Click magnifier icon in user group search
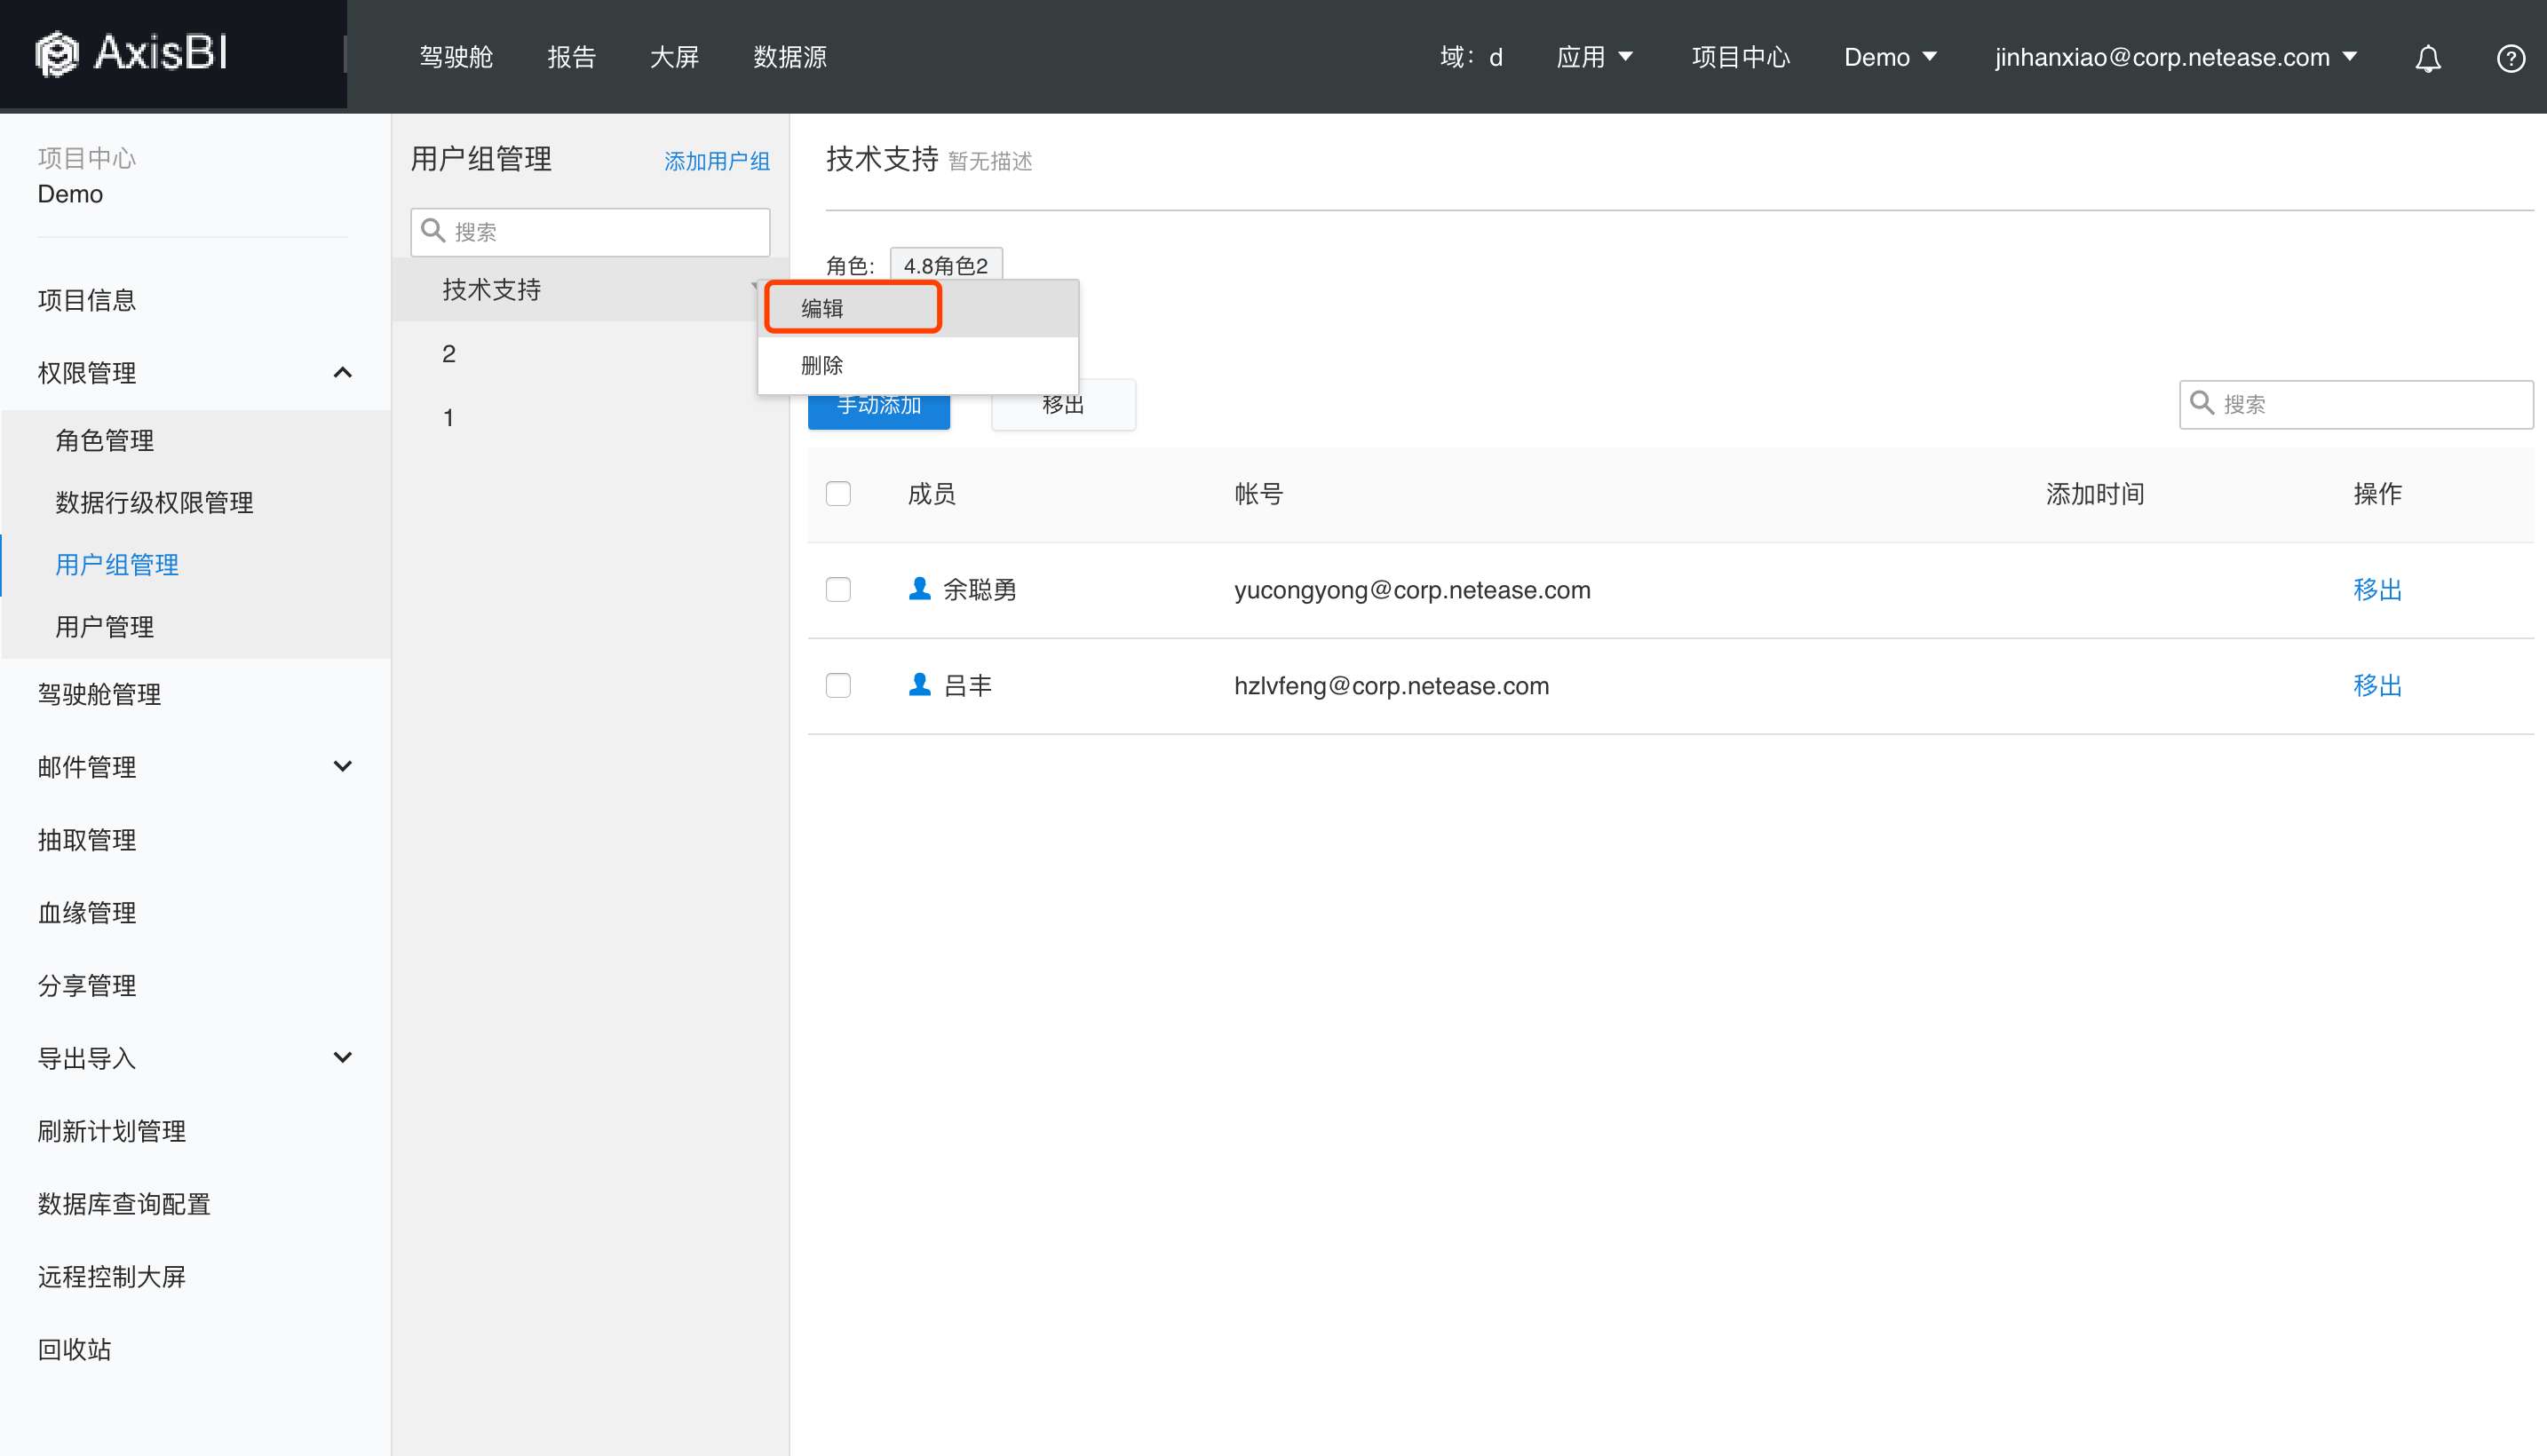The image size is (2547, 1456). point(433,231)
